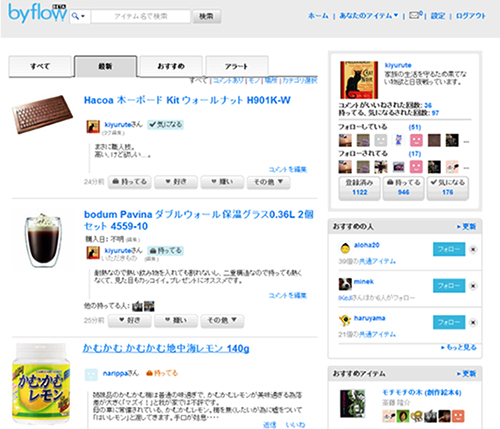
Task: Open the Hacoa keyboard product thumbnail
Action: [42, 114]
